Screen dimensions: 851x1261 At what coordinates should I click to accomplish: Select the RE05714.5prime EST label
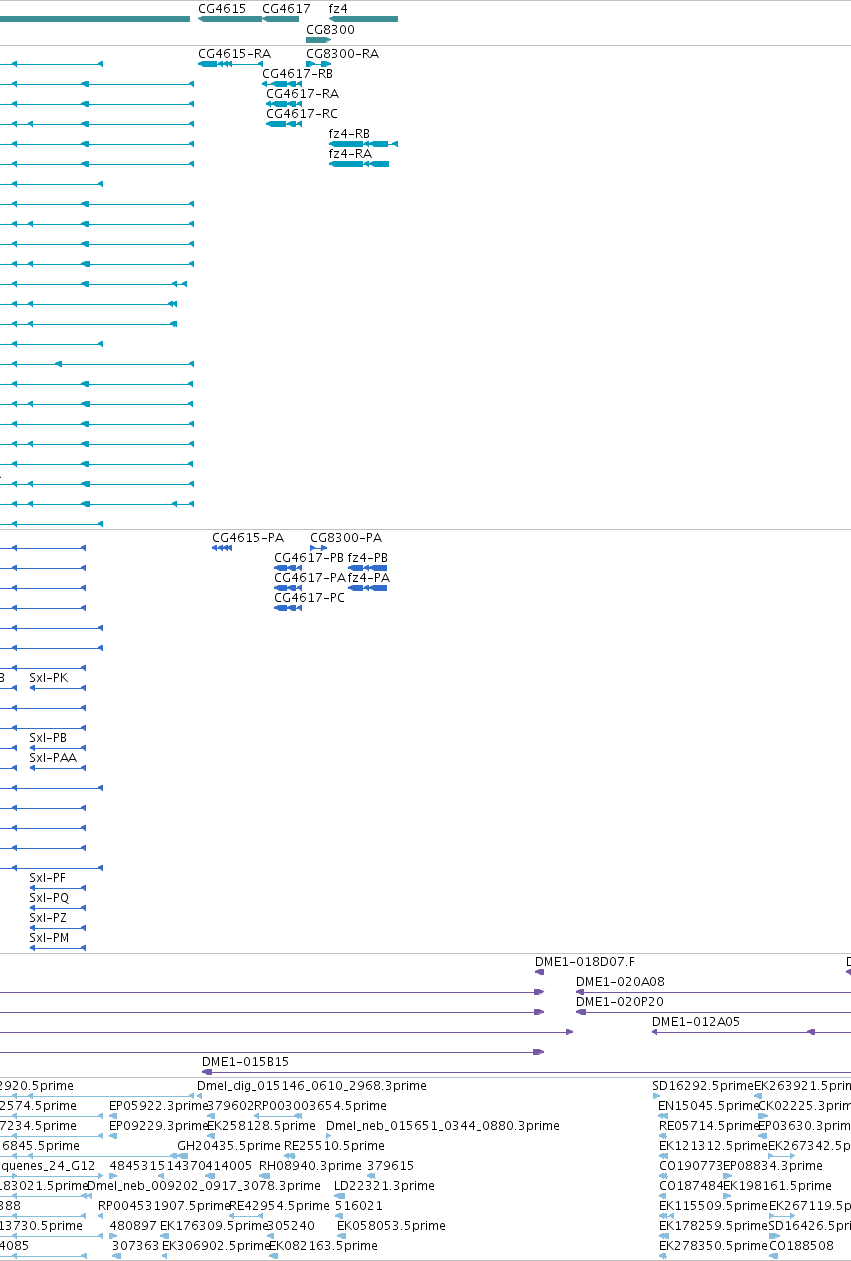(x=708, y=1126)
